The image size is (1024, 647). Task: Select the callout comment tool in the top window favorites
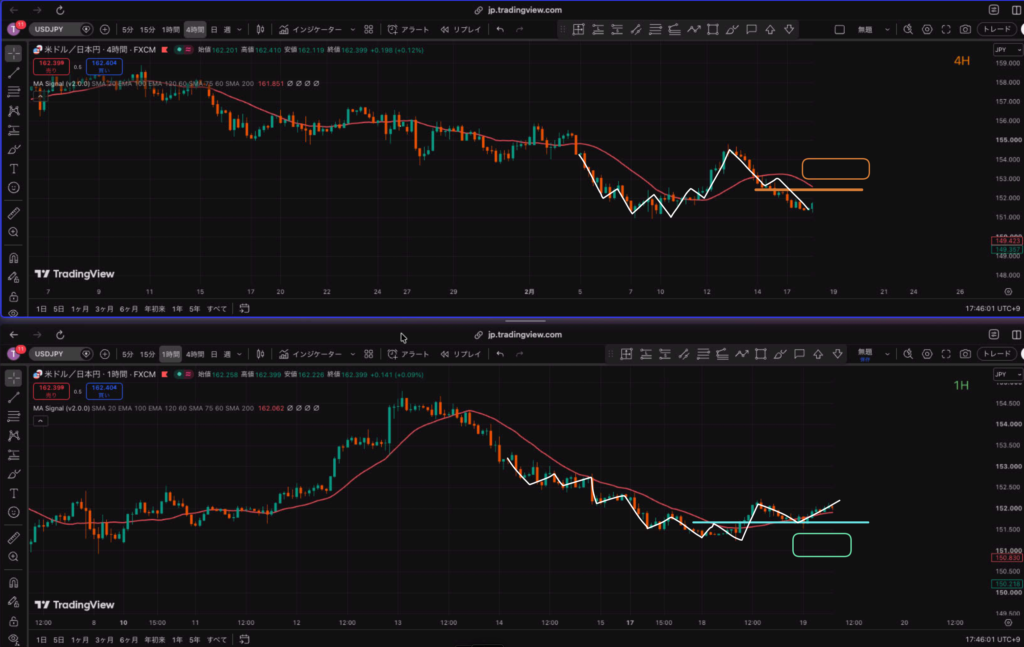(x=752, y=29)
